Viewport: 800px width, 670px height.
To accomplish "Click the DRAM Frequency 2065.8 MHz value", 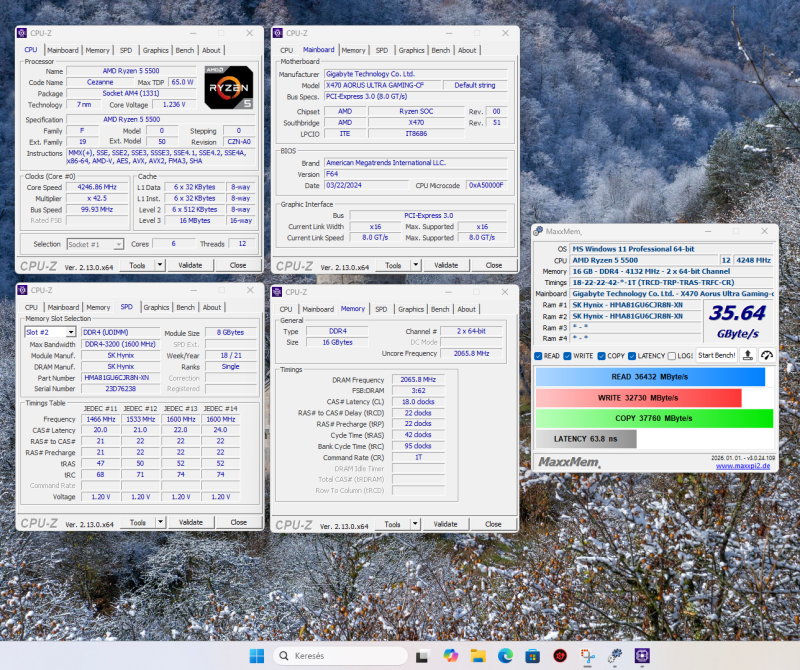I will [x=418, y=380].
